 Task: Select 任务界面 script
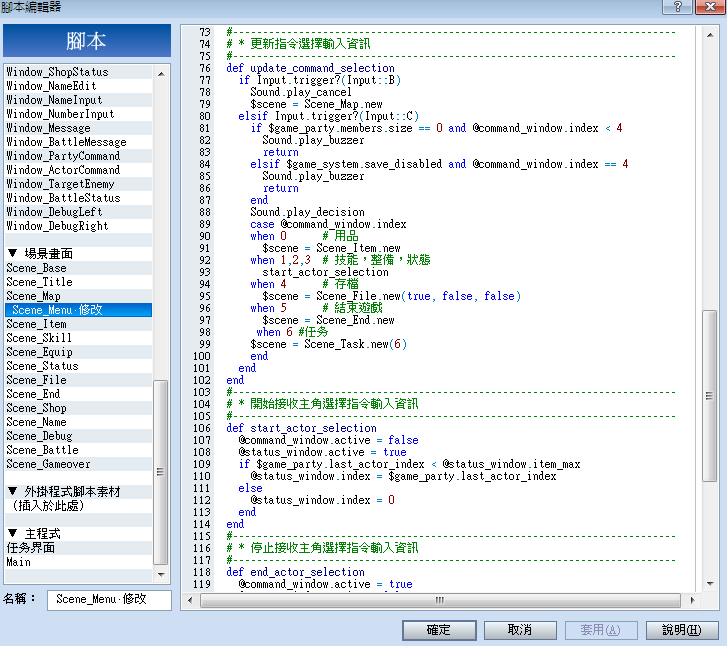78,548
